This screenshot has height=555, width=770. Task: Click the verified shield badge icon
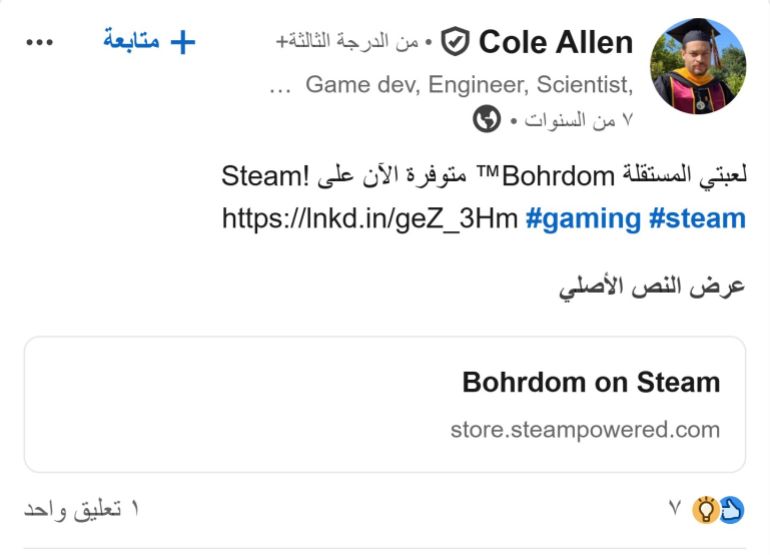click(x=456, y=42)
